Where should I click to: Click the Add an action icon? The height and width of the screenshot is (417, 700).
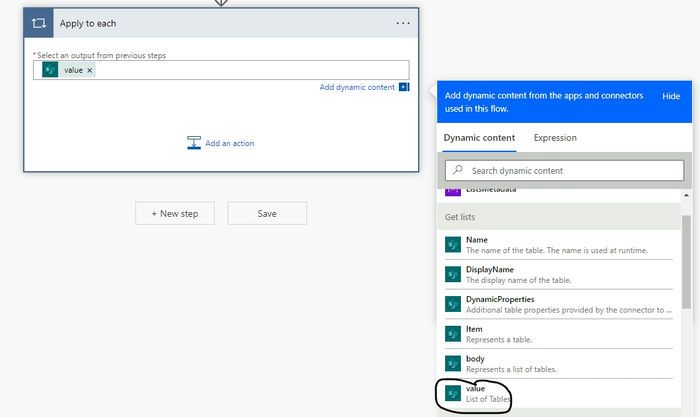(194, 143)
